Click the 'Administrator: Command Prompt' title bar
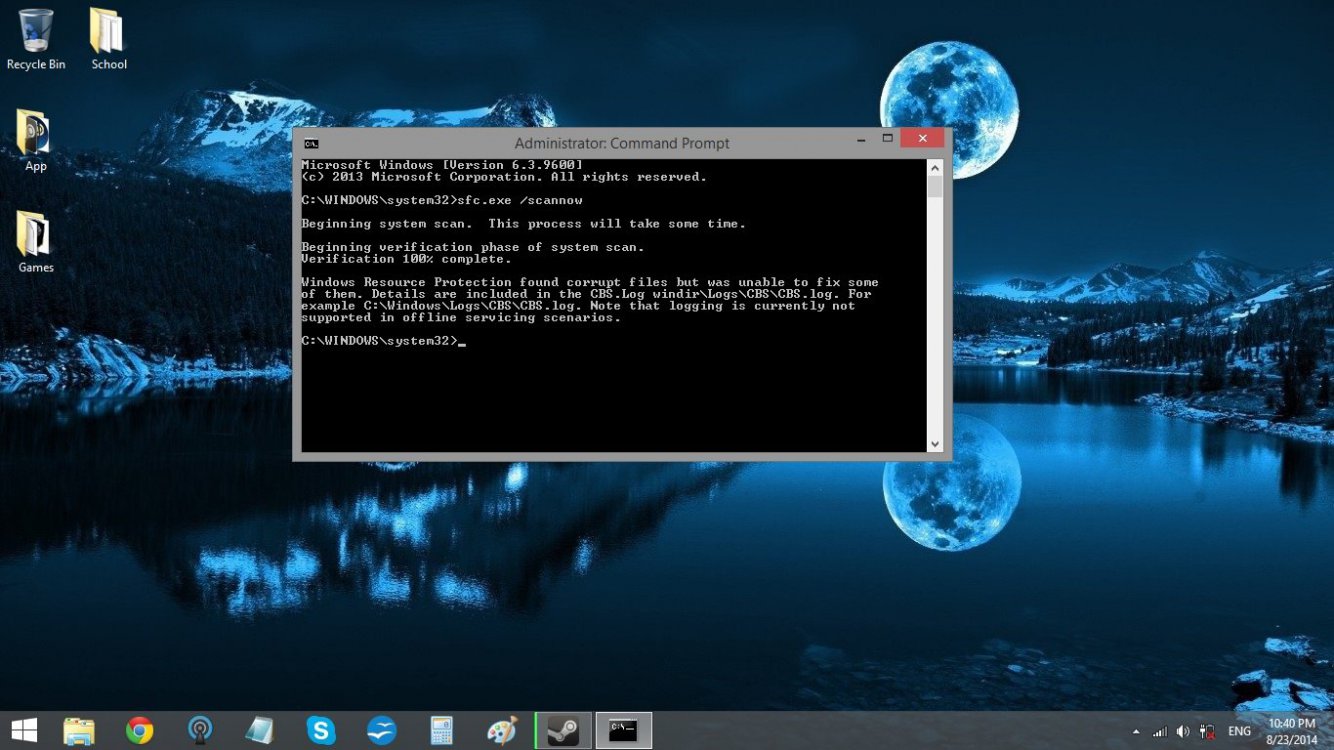 (622, 144)
